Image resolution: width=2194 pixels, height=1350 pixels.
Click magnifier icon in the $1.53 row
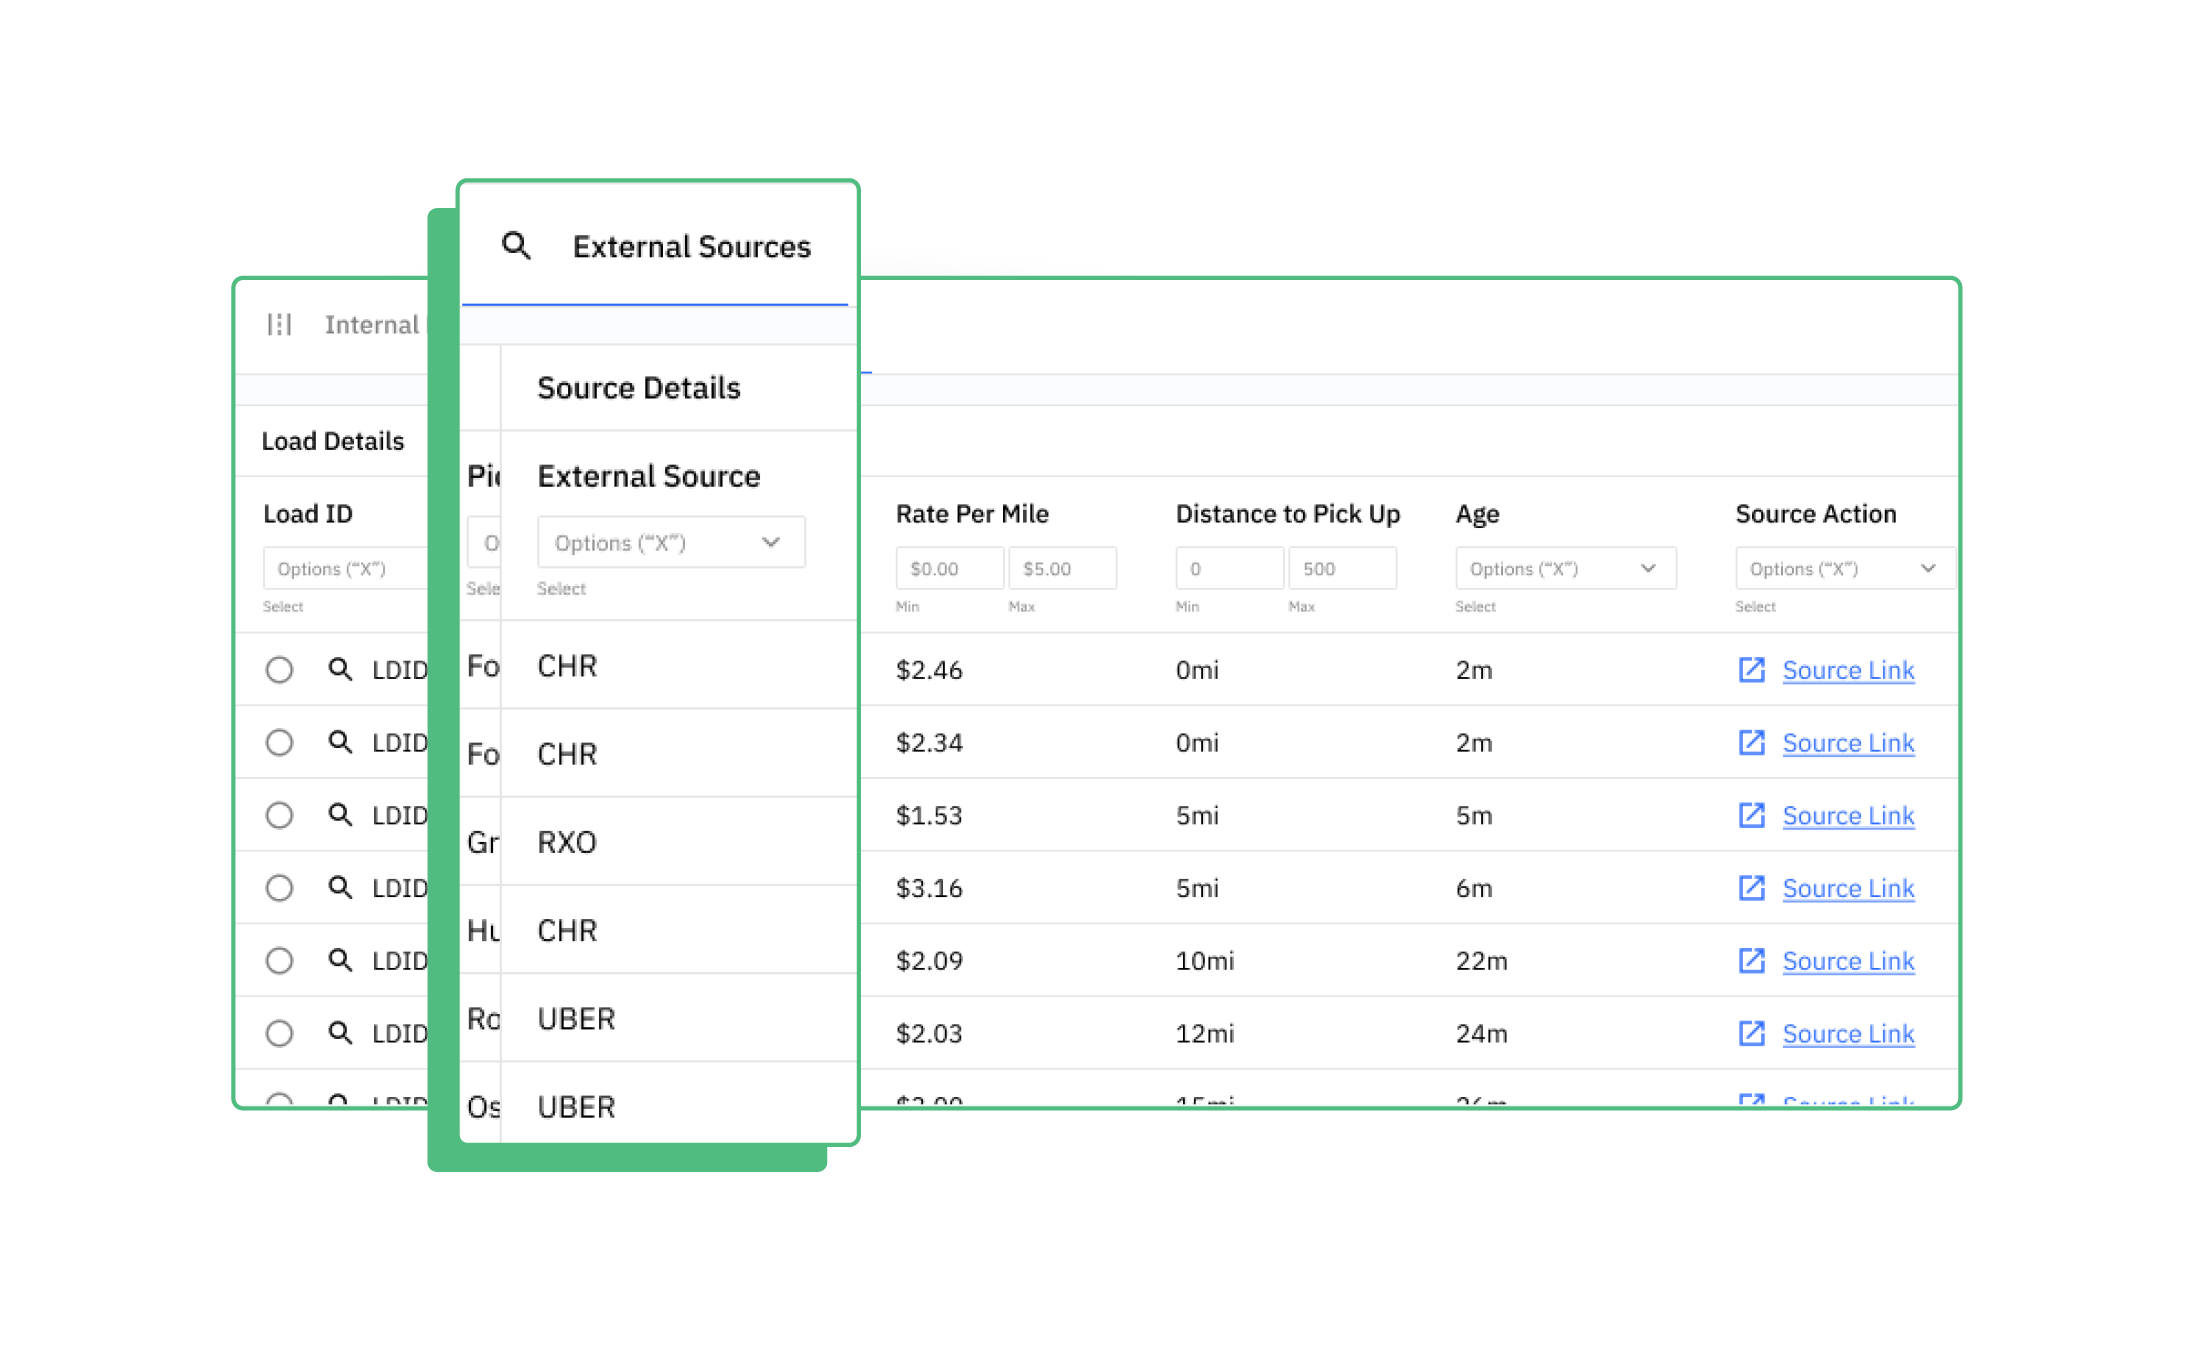[340, 815]
